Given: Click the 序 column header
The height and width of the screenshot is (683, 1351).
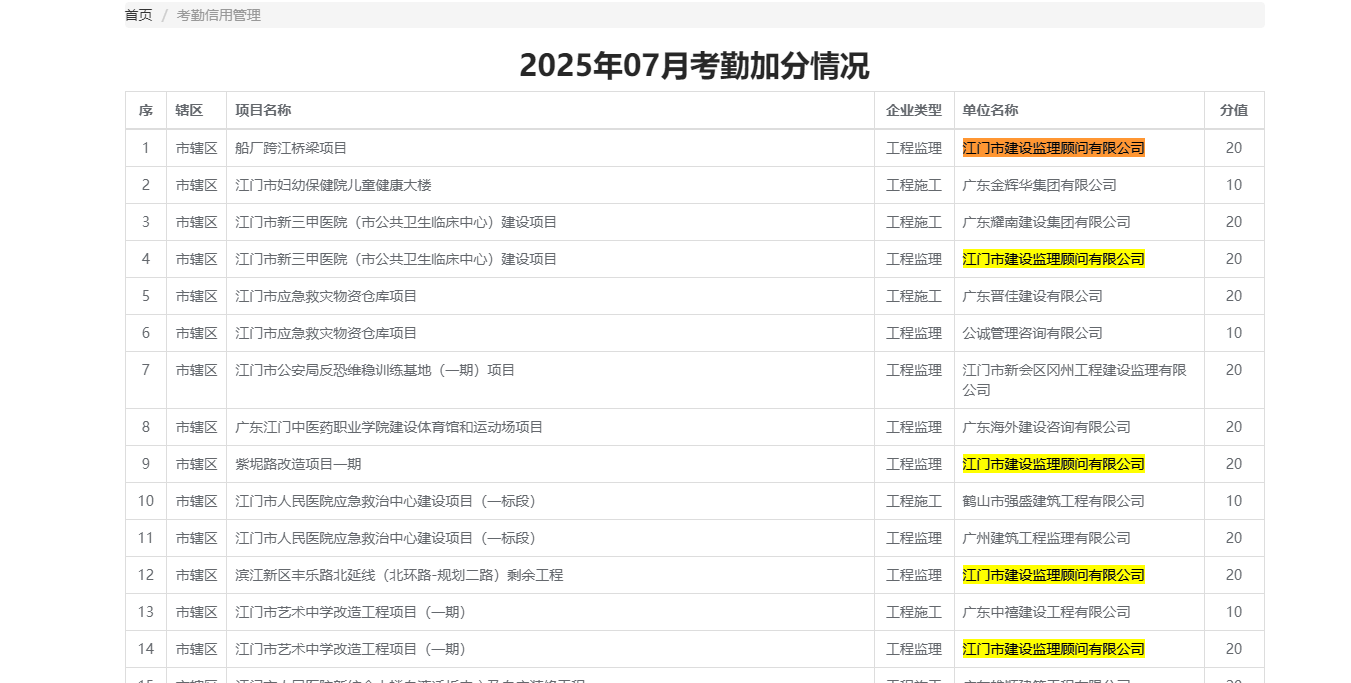Looking at the screenshot, I should 145,110.
